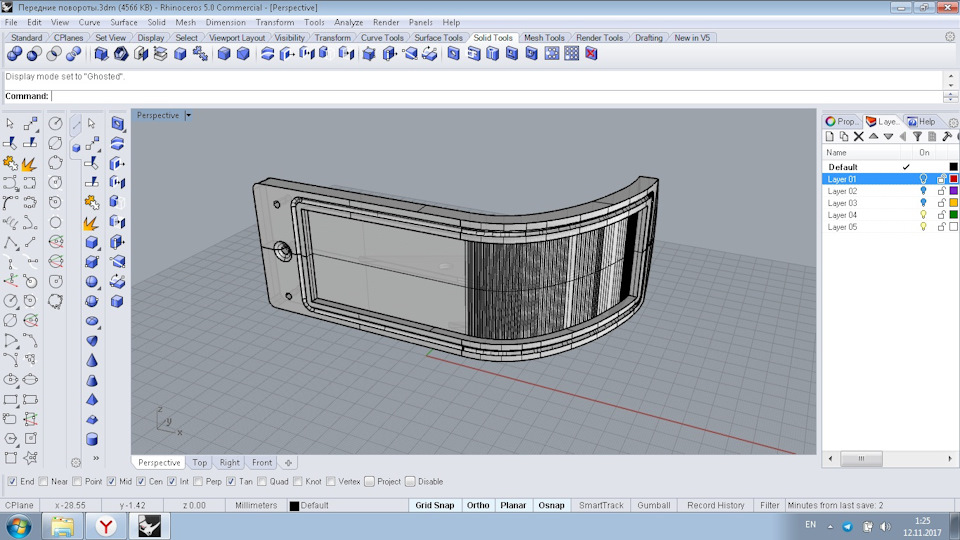The image size is (960, 540).
Task: Open the Prop panel tab
Action: pos(842,121)
